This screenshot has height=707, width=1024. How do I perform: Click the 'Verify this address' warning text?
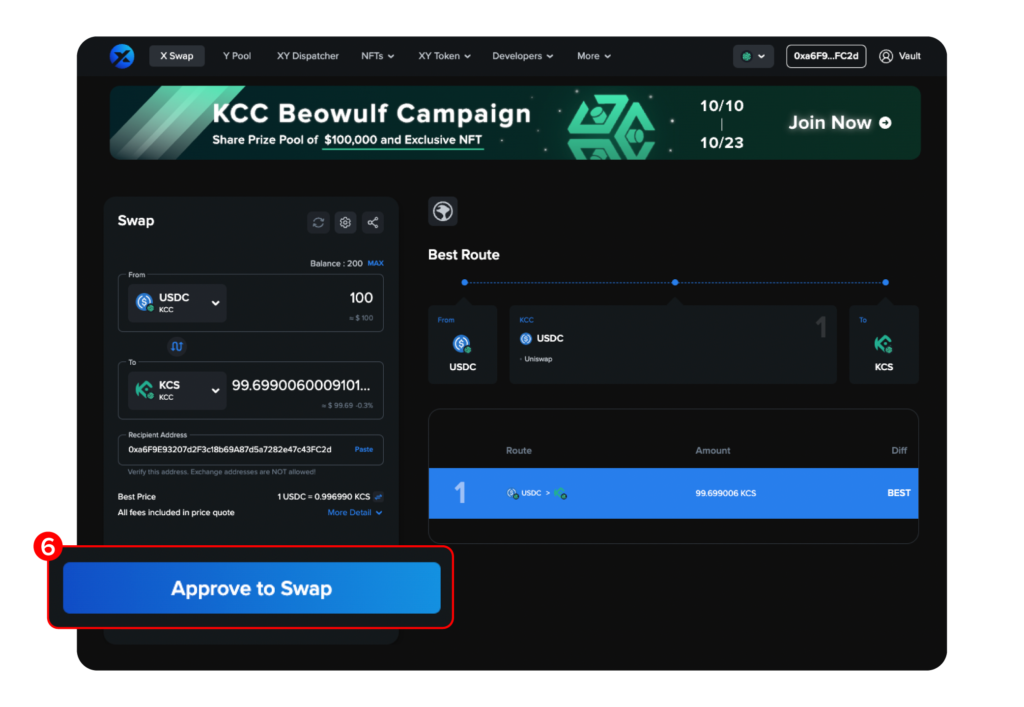[221, 471]
